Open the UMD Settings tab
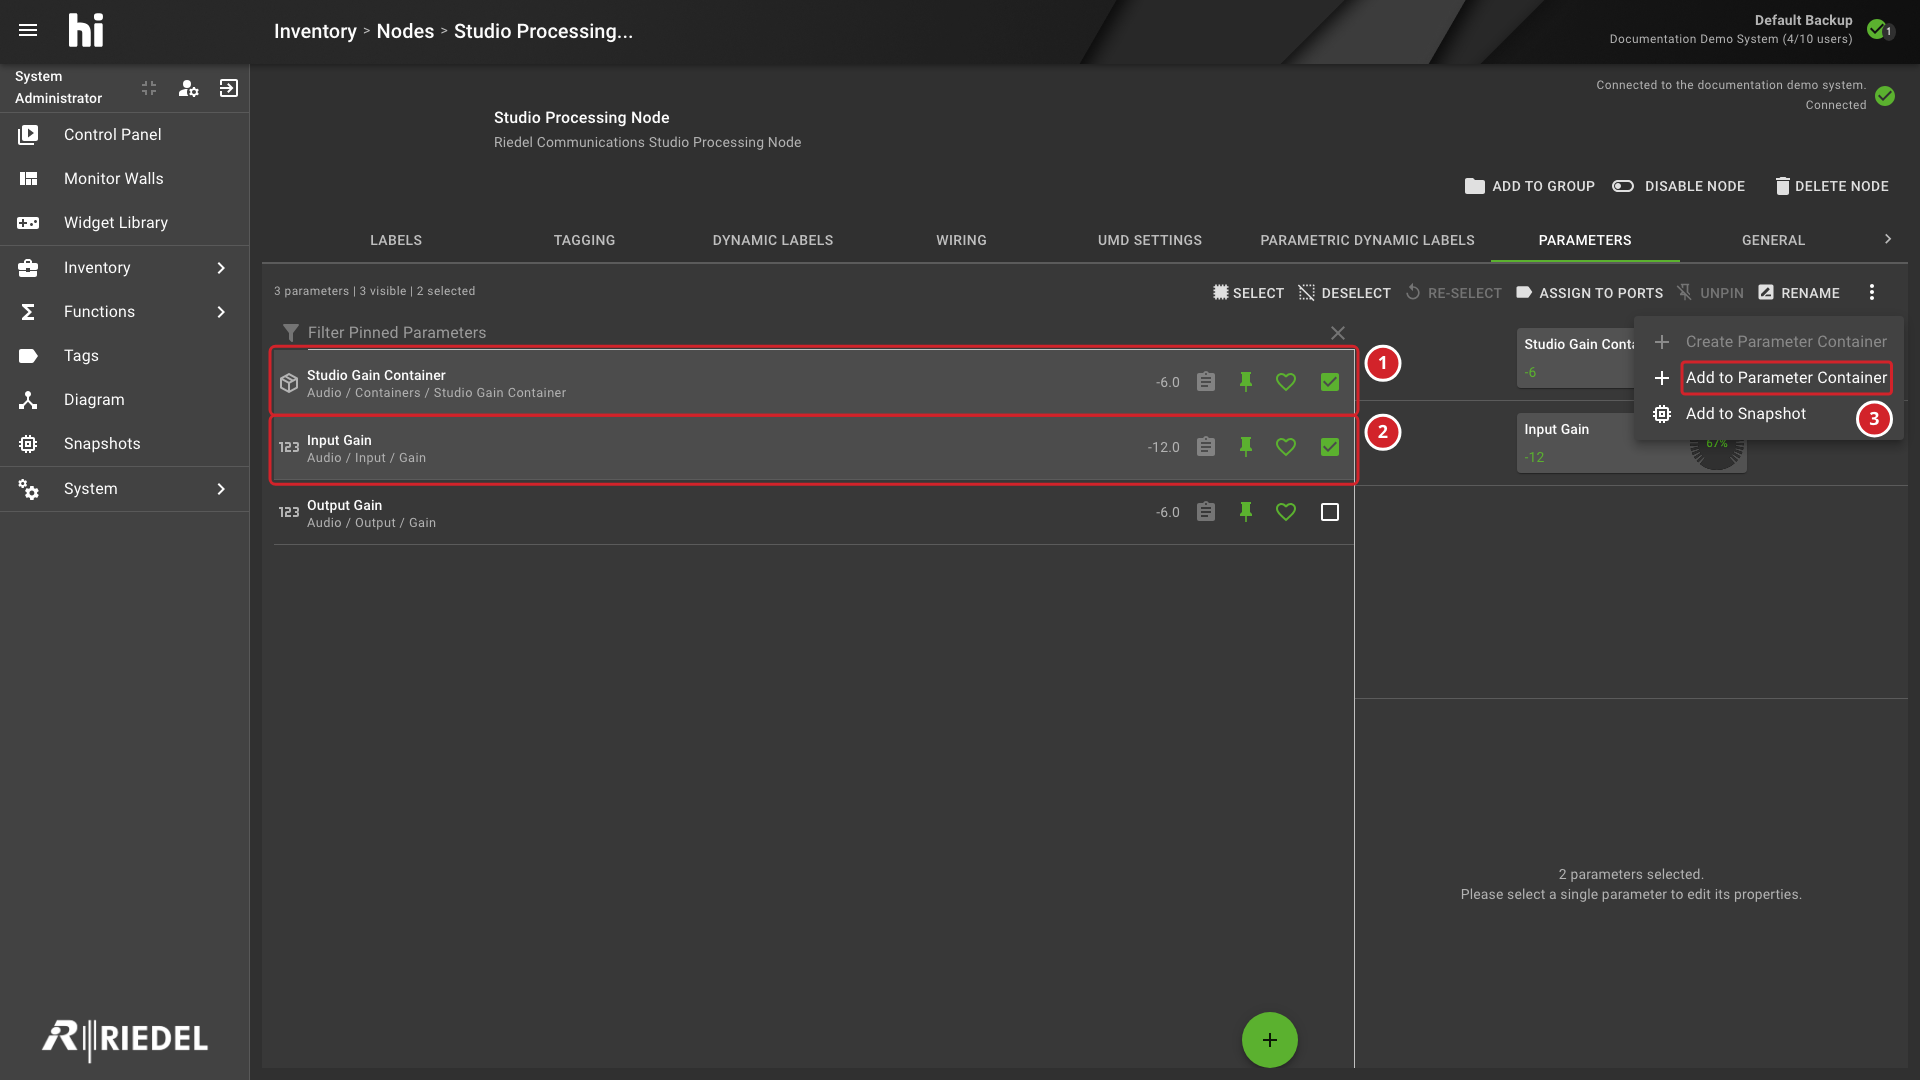Image resolution: width=1920 pixels, height=1080 pixels. point(1150,240)
